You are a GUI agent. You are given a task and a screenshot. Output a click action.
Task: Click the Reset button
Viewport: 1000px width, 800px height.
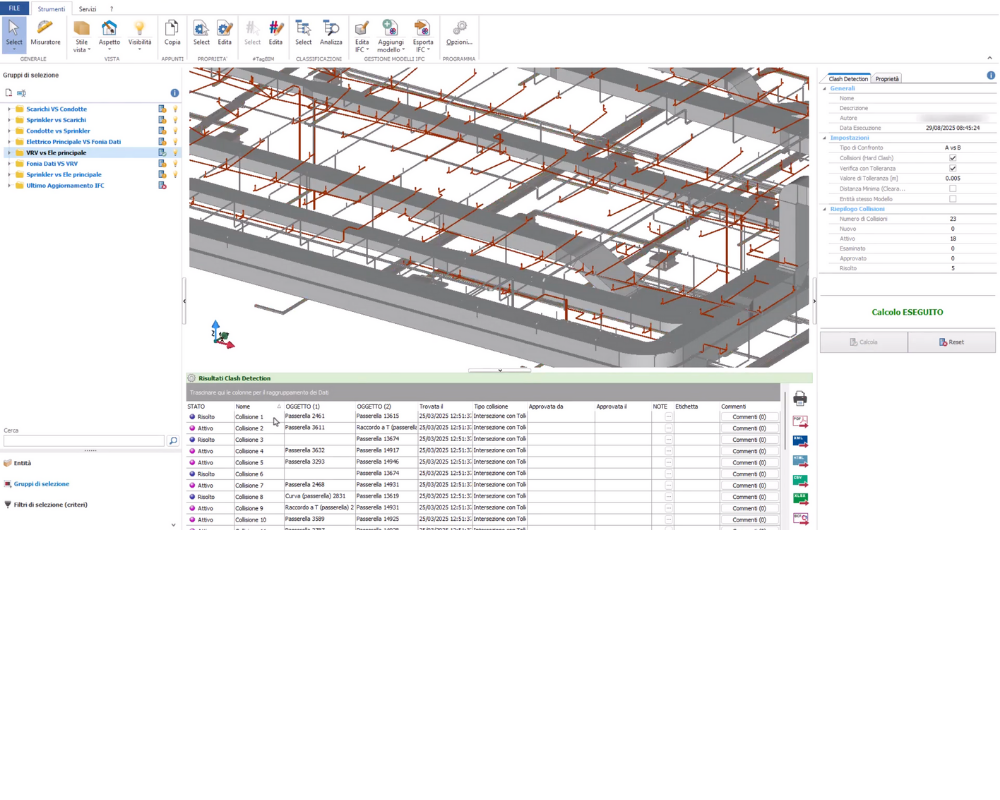(x=952, y=342)
